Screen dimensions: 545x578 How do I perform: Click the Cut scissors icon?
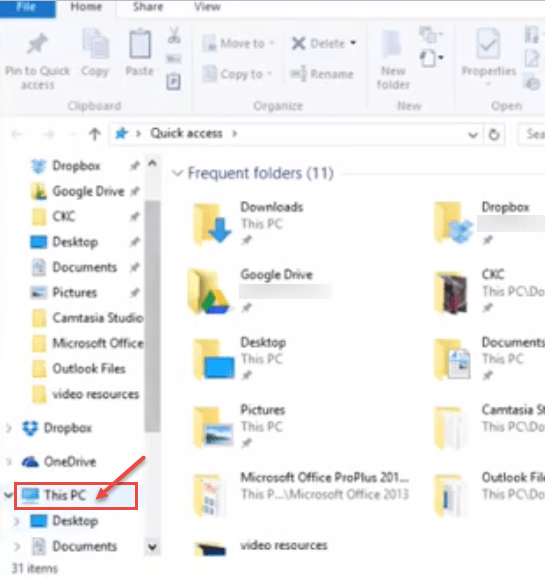coord(174,35)
